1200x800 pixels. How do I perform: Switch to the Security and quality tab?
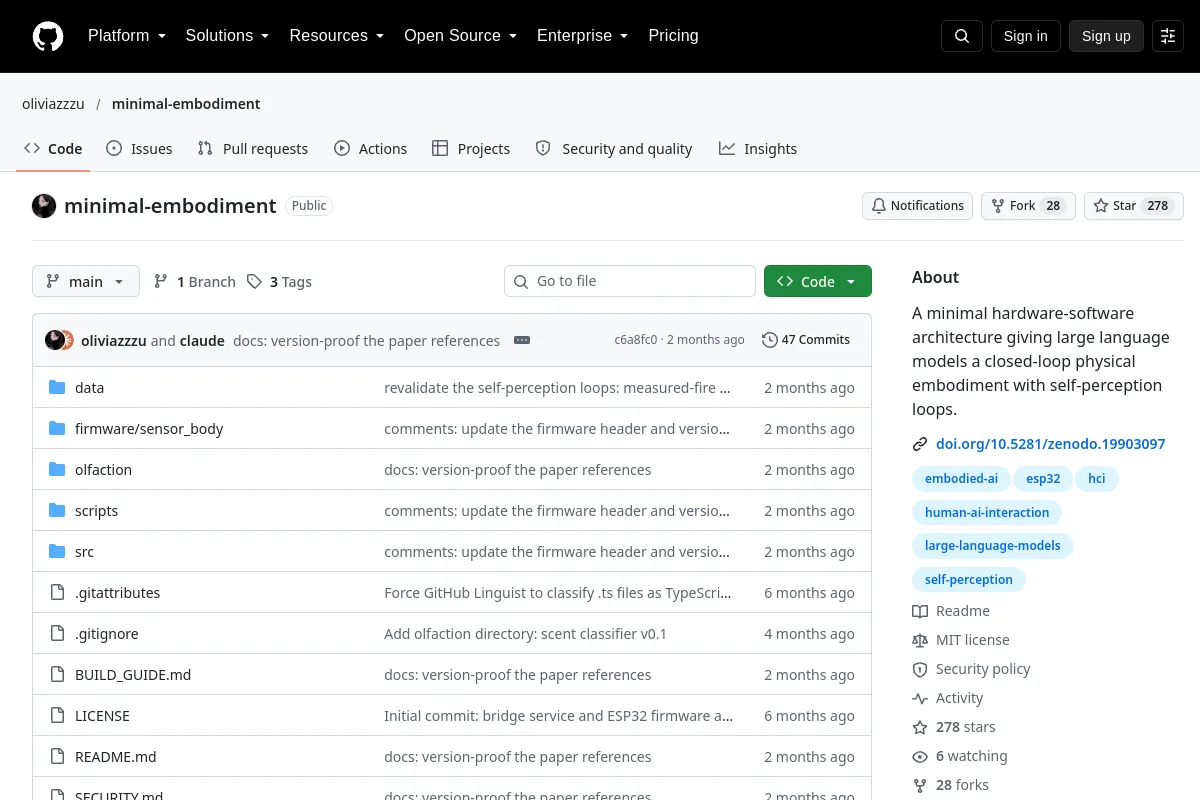[614, 149]
